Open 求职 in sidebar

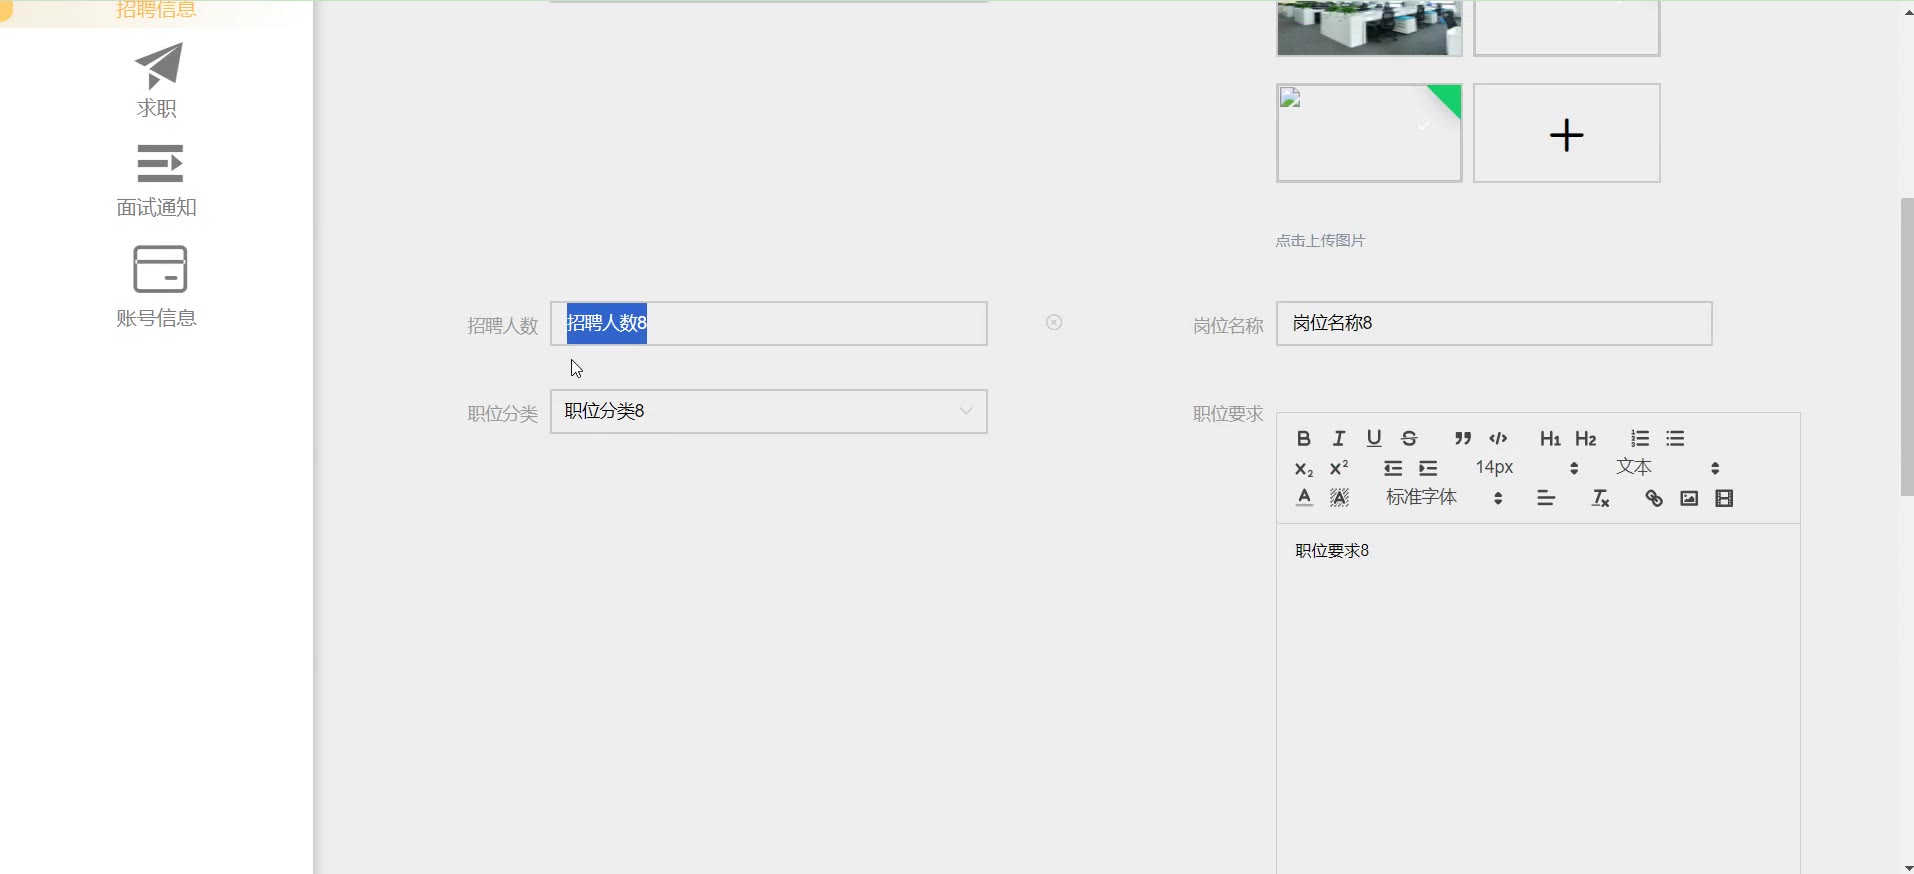point(158,80)
